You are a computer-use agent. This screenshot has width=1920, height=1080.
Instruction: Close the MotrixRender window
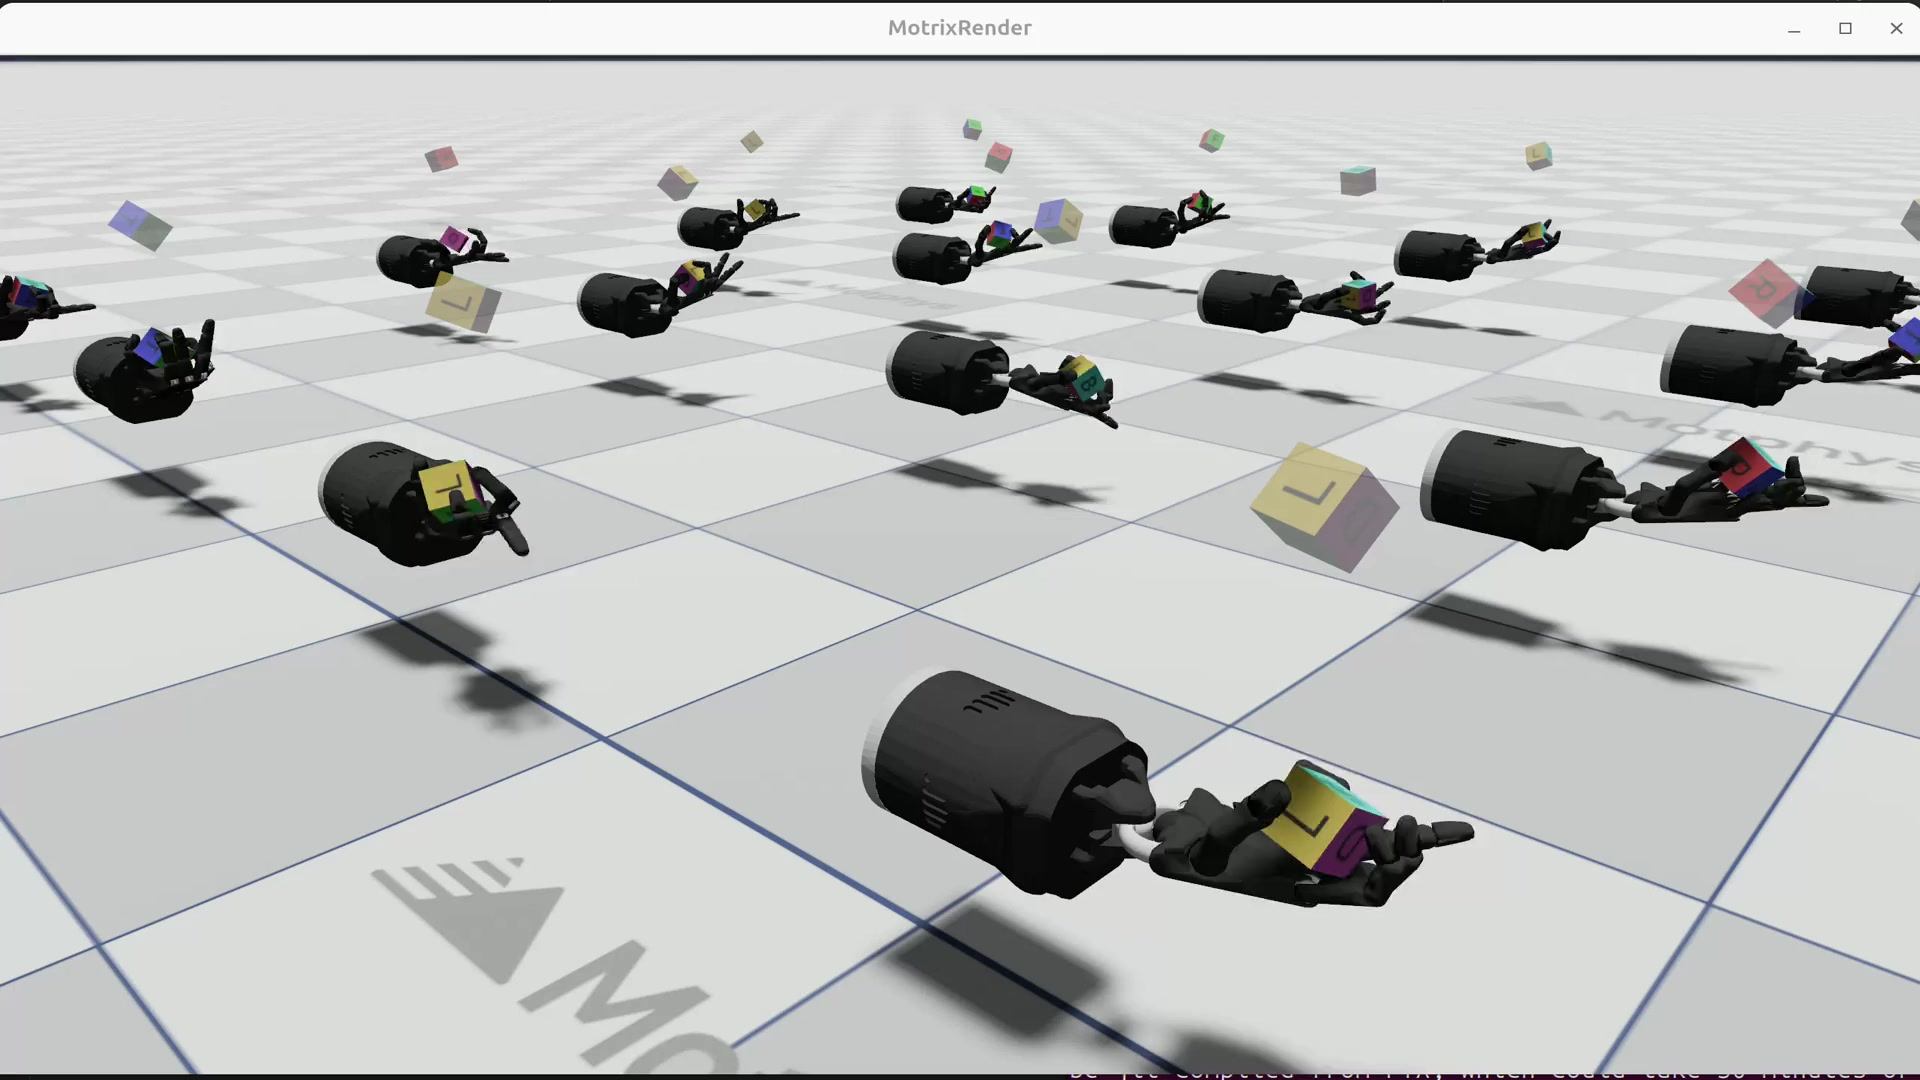tap(1896, 29)
